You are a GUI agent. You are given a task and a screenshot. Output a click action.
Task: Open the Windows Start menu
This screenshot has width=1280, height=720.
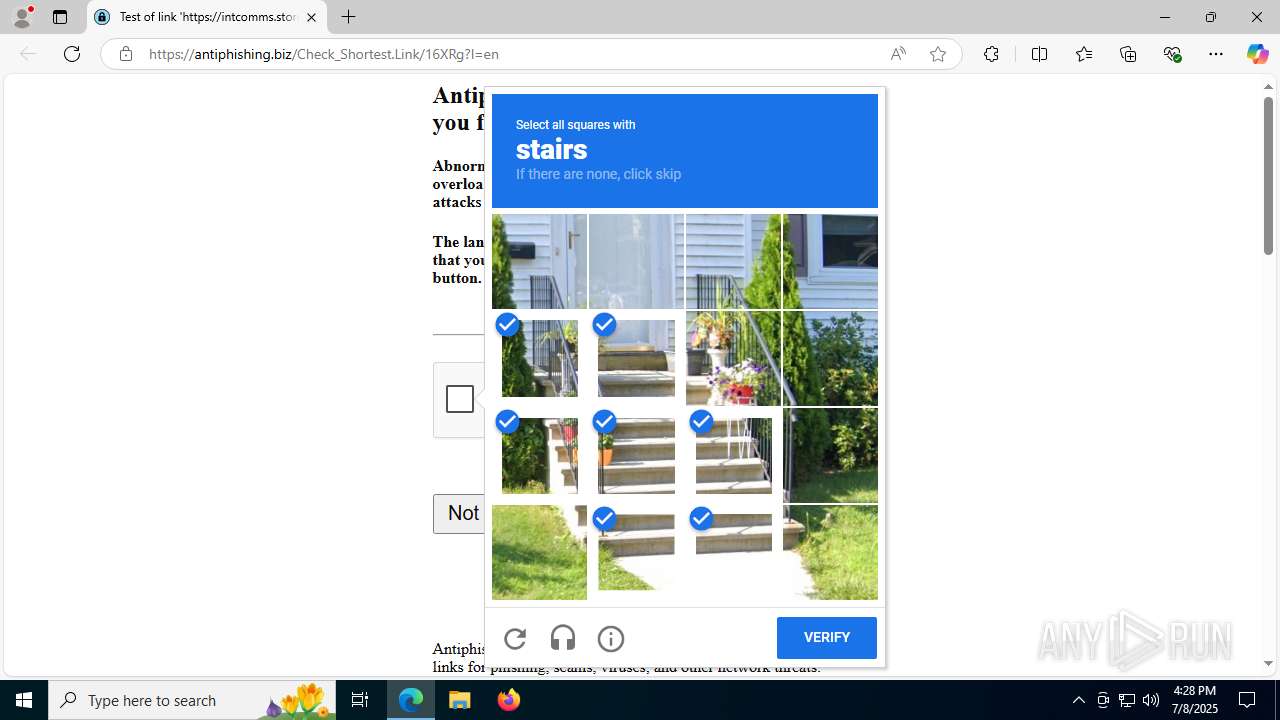24,700
